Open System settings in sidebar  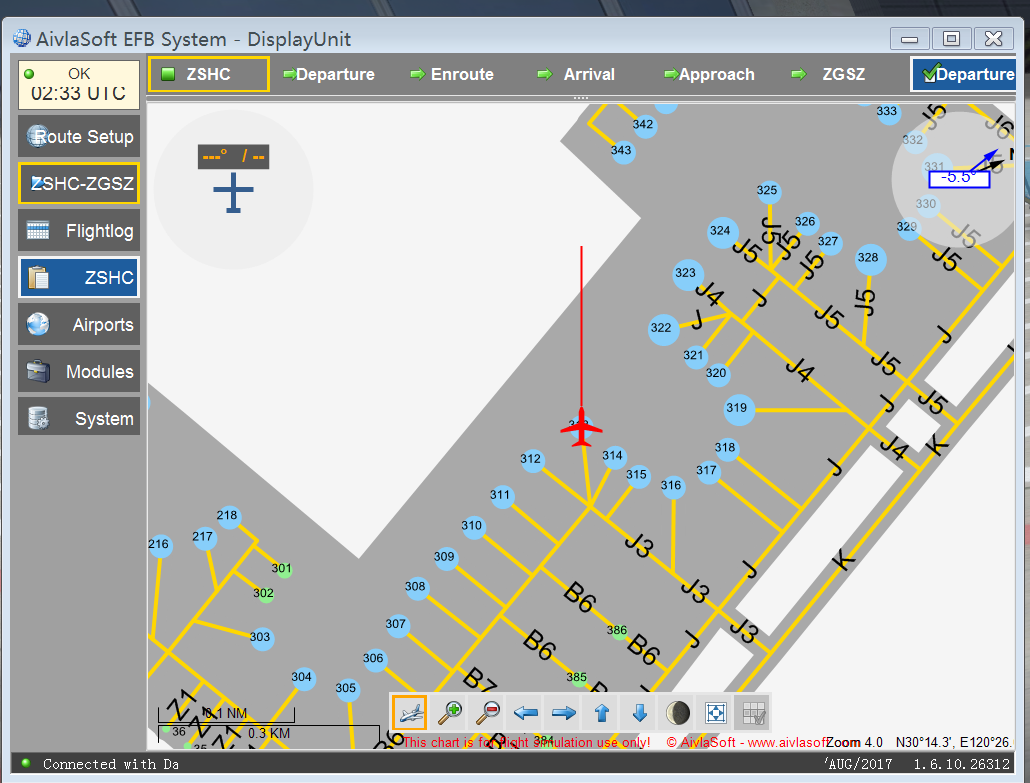tap(79, 419)
